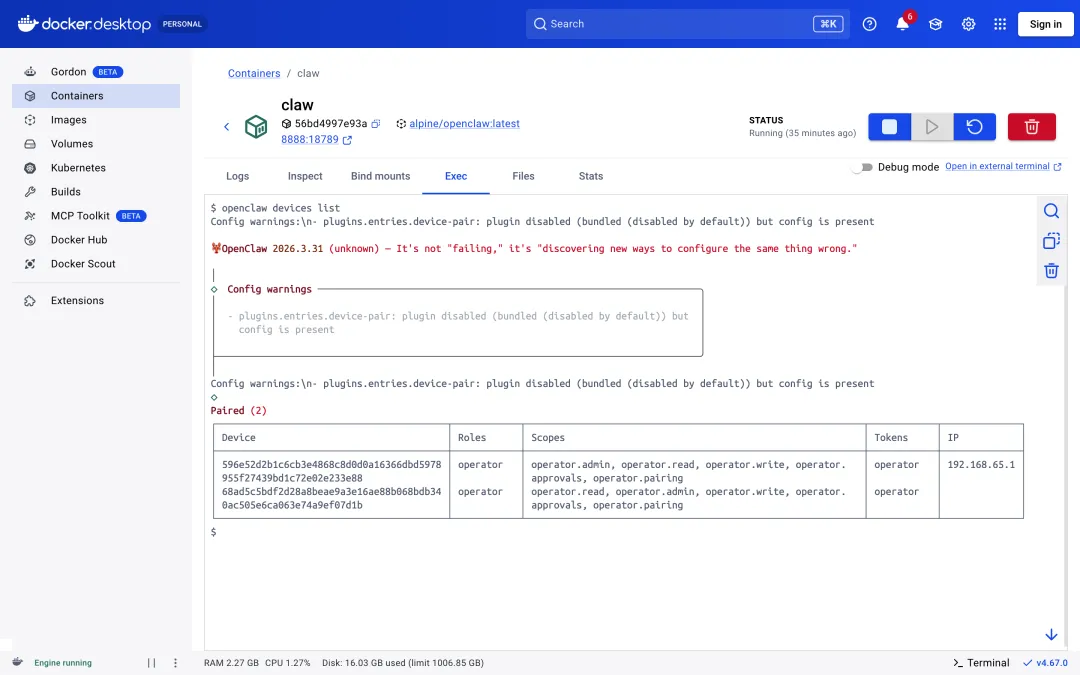
Task: Open the 8888:18789 port link
Action: [309, 140]
